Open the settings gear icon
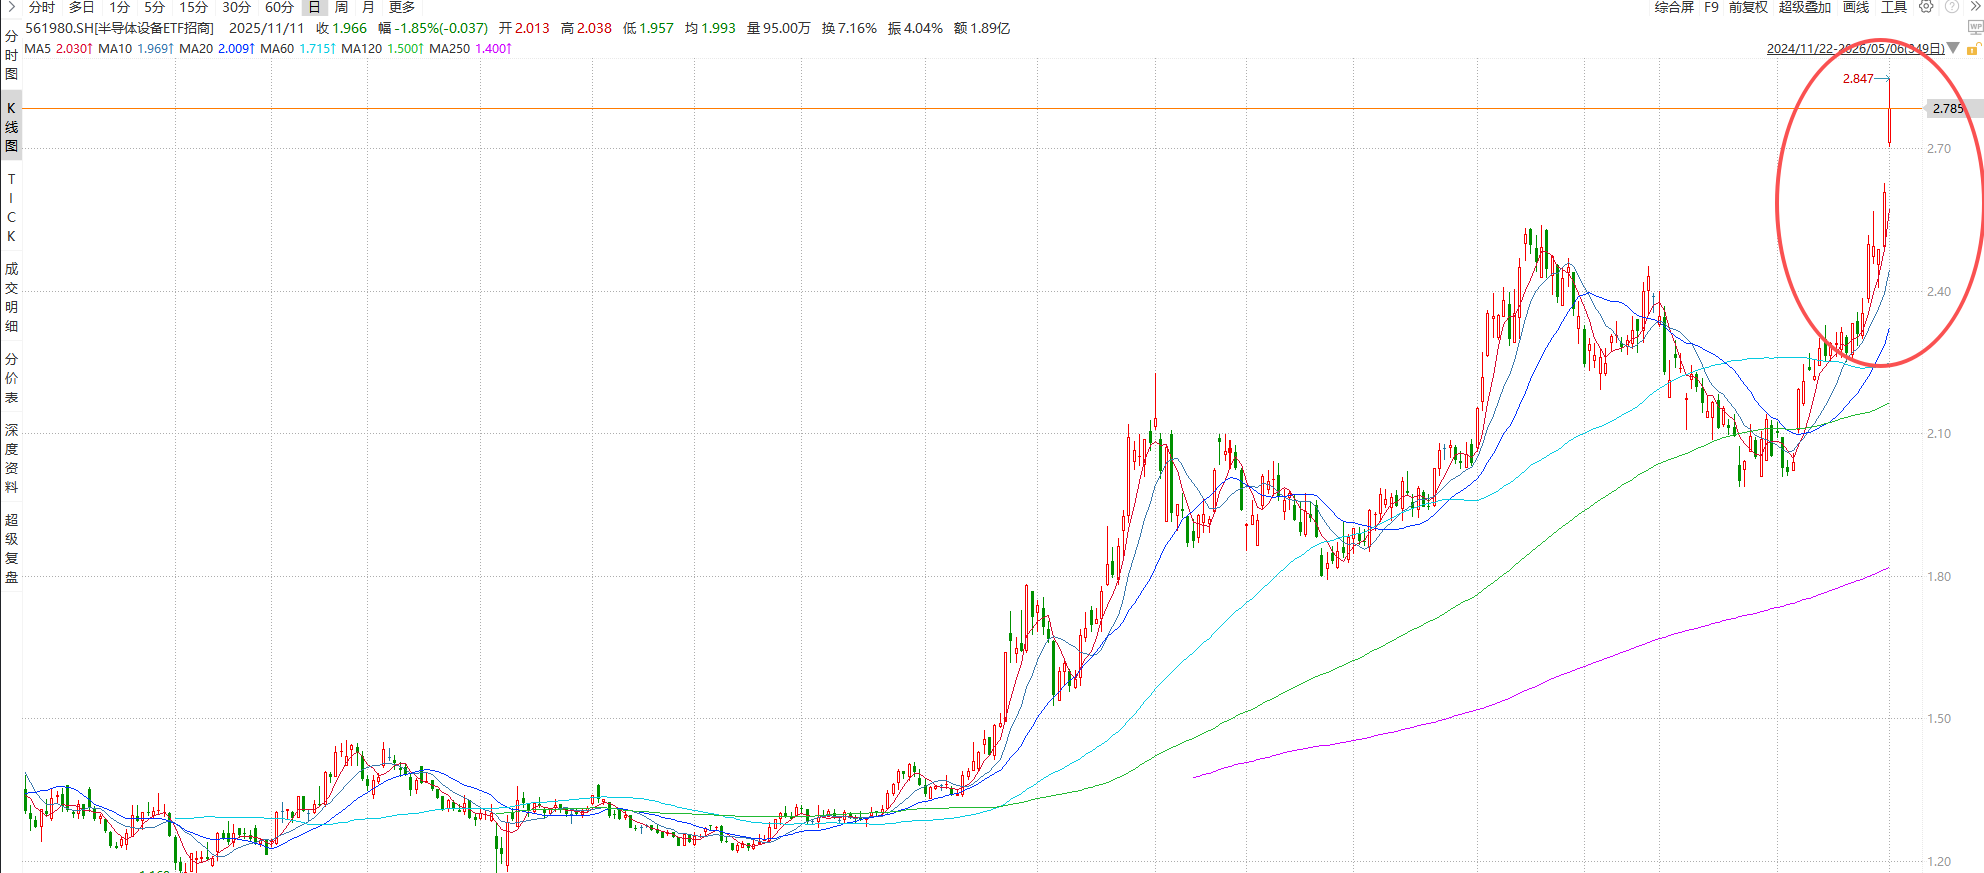Screen dimensions: 1984x873 click(1926, 7)
